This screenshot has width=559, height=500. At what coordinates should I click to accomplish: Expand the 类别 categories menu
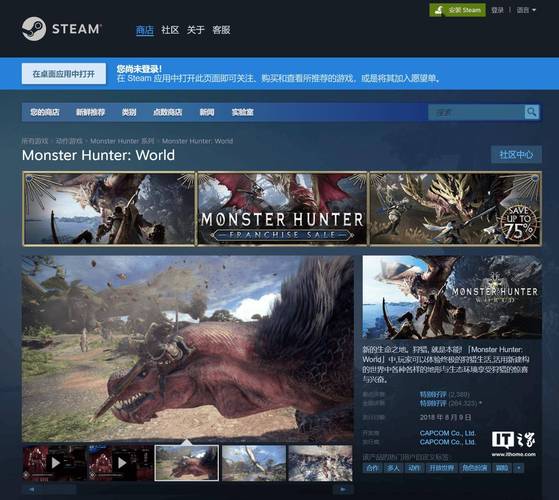[x=129, y=112]
